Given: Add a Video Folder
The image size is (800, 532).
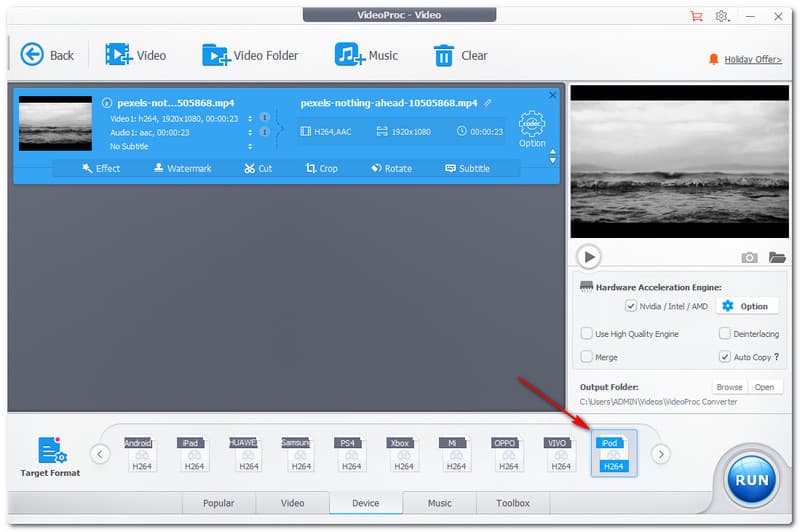Looking at the screenshot, I should (250, 55).
